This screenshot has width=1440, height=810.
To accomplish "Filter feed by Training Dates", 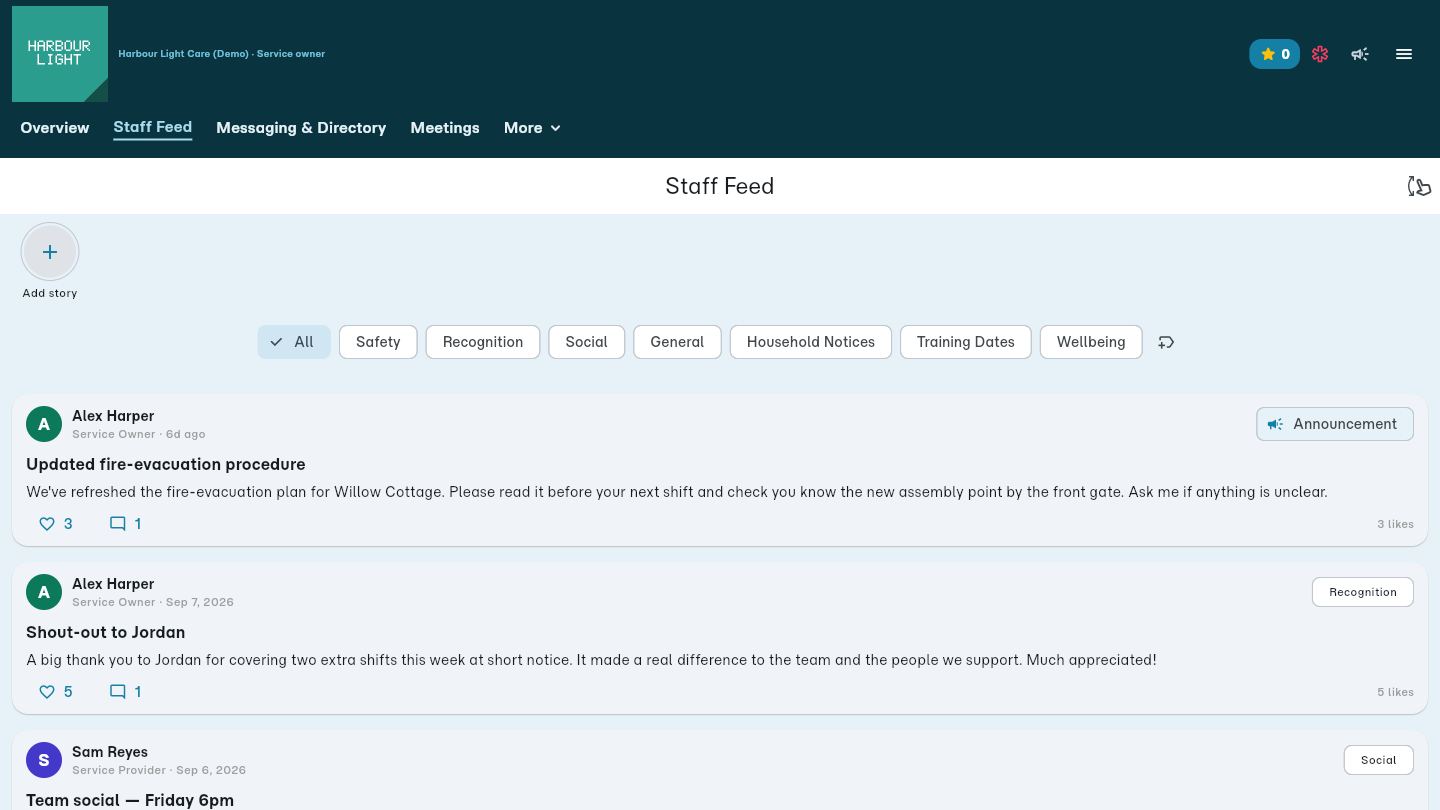I will pyautogui.click(x=966, y=342).
